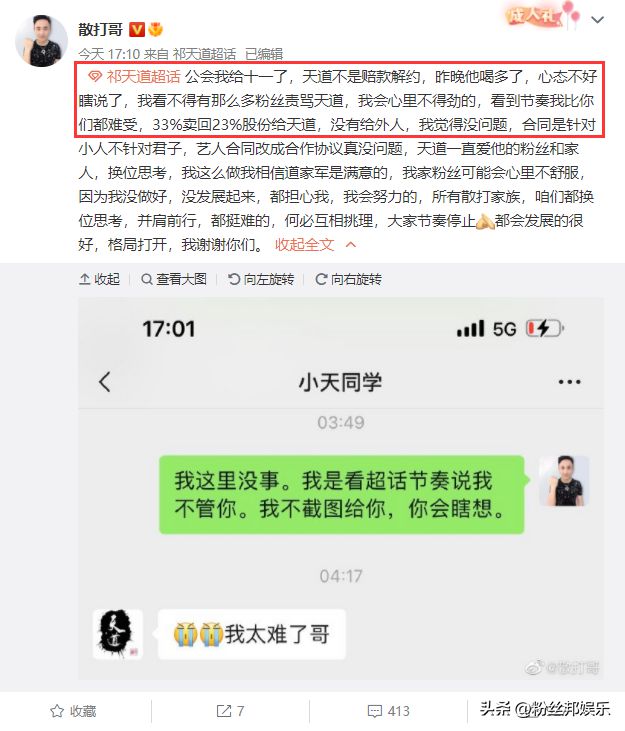
Task: Open comments icon showing 413
Action: pyautogui.click(x=389, y=711)
